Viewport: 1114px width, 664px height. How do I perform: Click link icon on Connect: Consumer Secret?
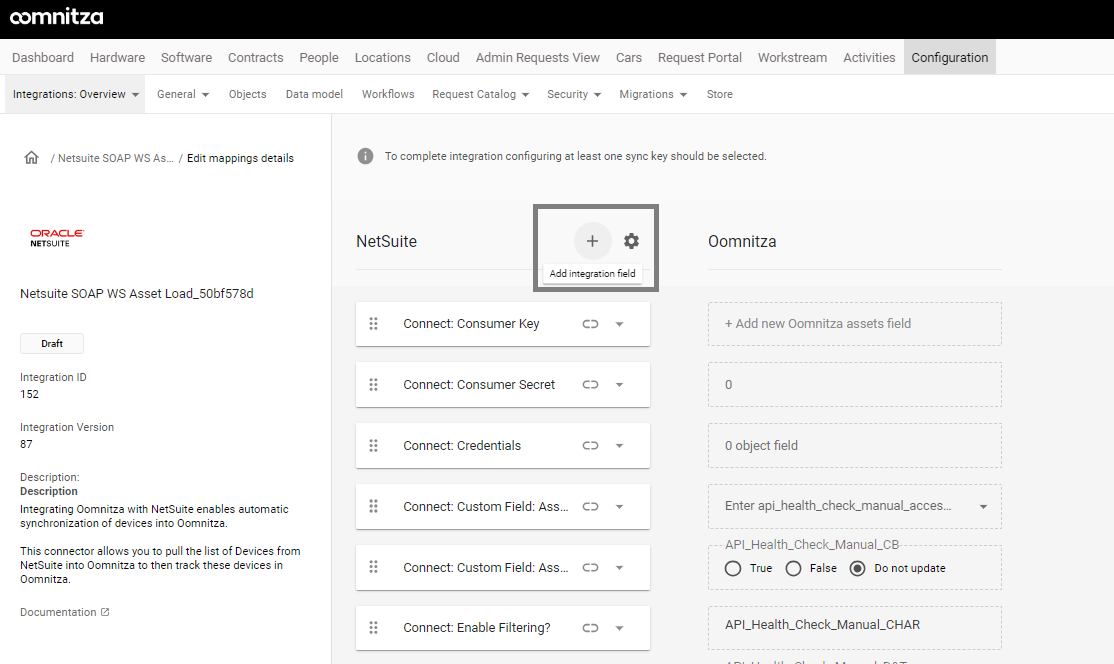pos(590,385)
